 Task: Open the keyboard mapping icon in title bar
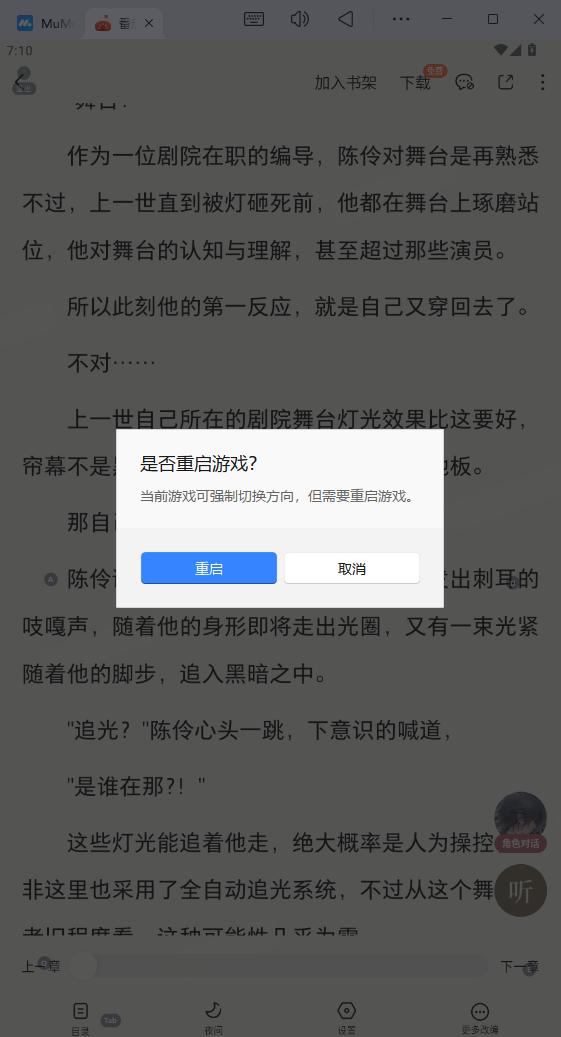[x=254, y=19]
